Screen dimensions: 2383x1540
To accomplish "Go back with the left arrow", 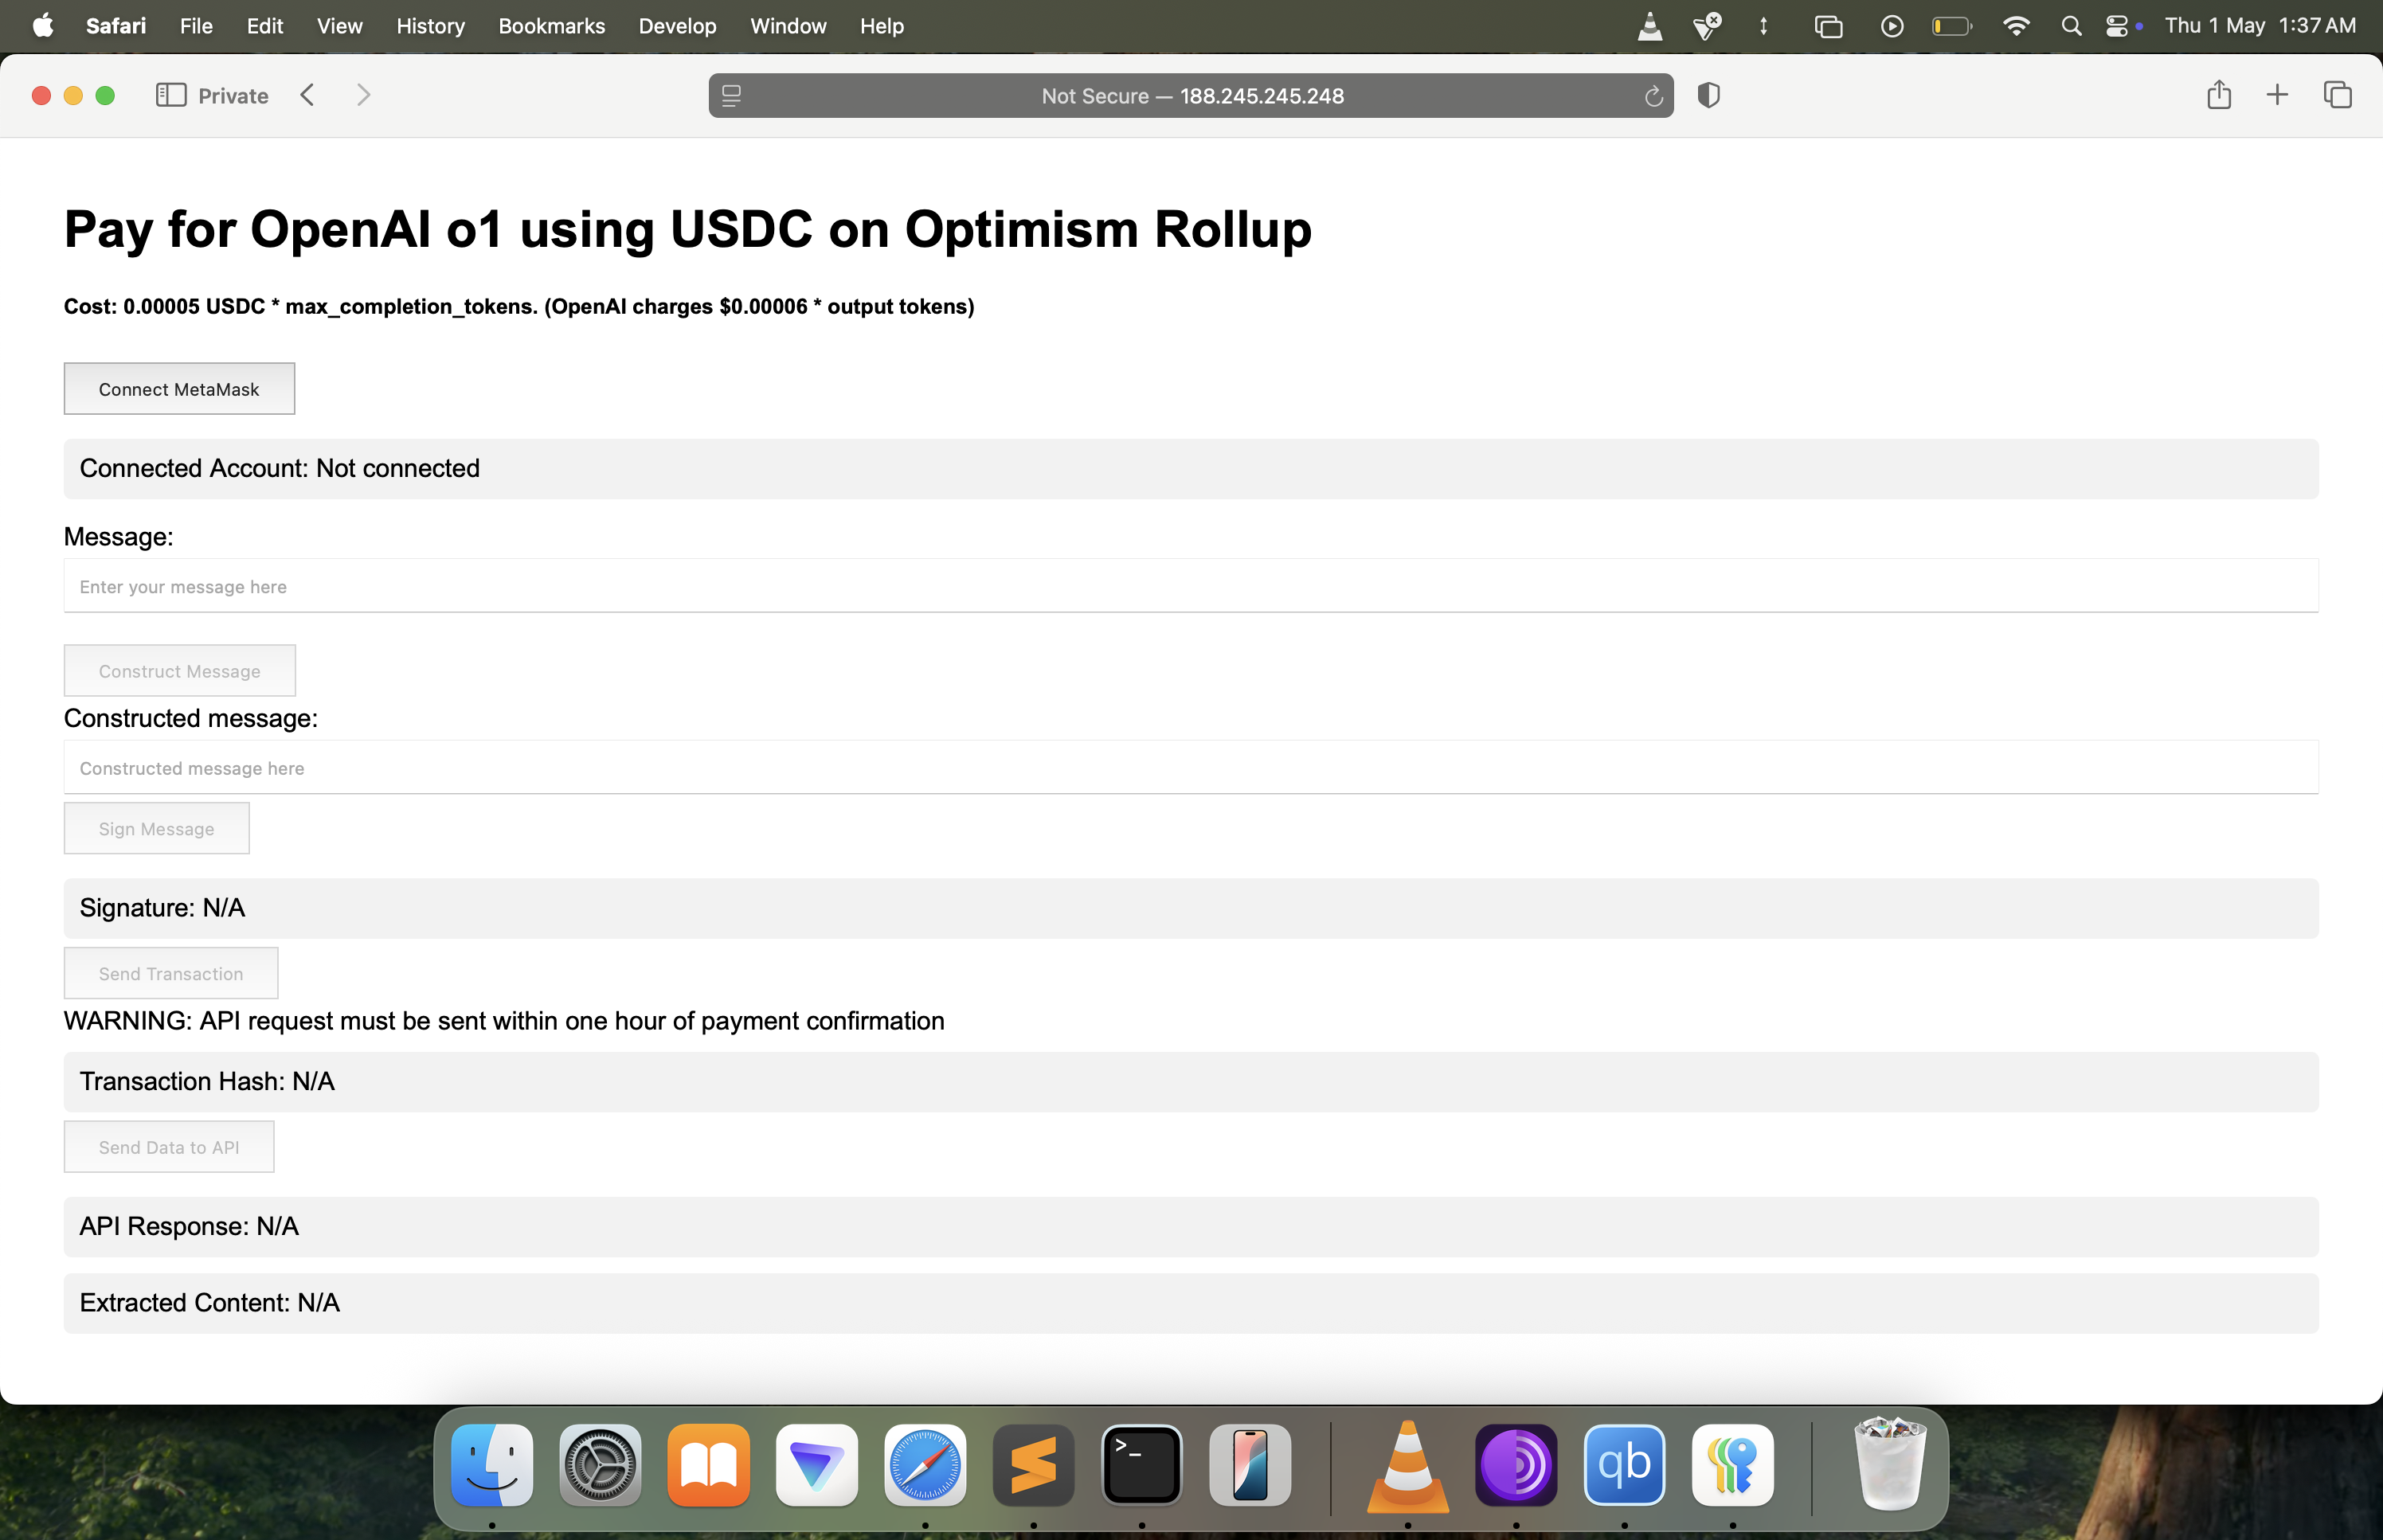I will [308, 95].
